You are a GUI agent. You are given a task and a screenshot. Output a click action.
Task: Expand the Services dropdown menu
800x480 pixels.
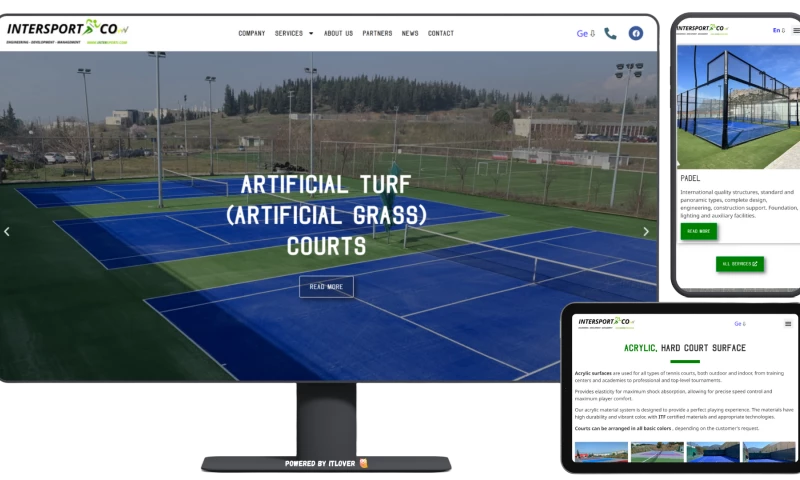pyautogui.click(x=294, y=33)
